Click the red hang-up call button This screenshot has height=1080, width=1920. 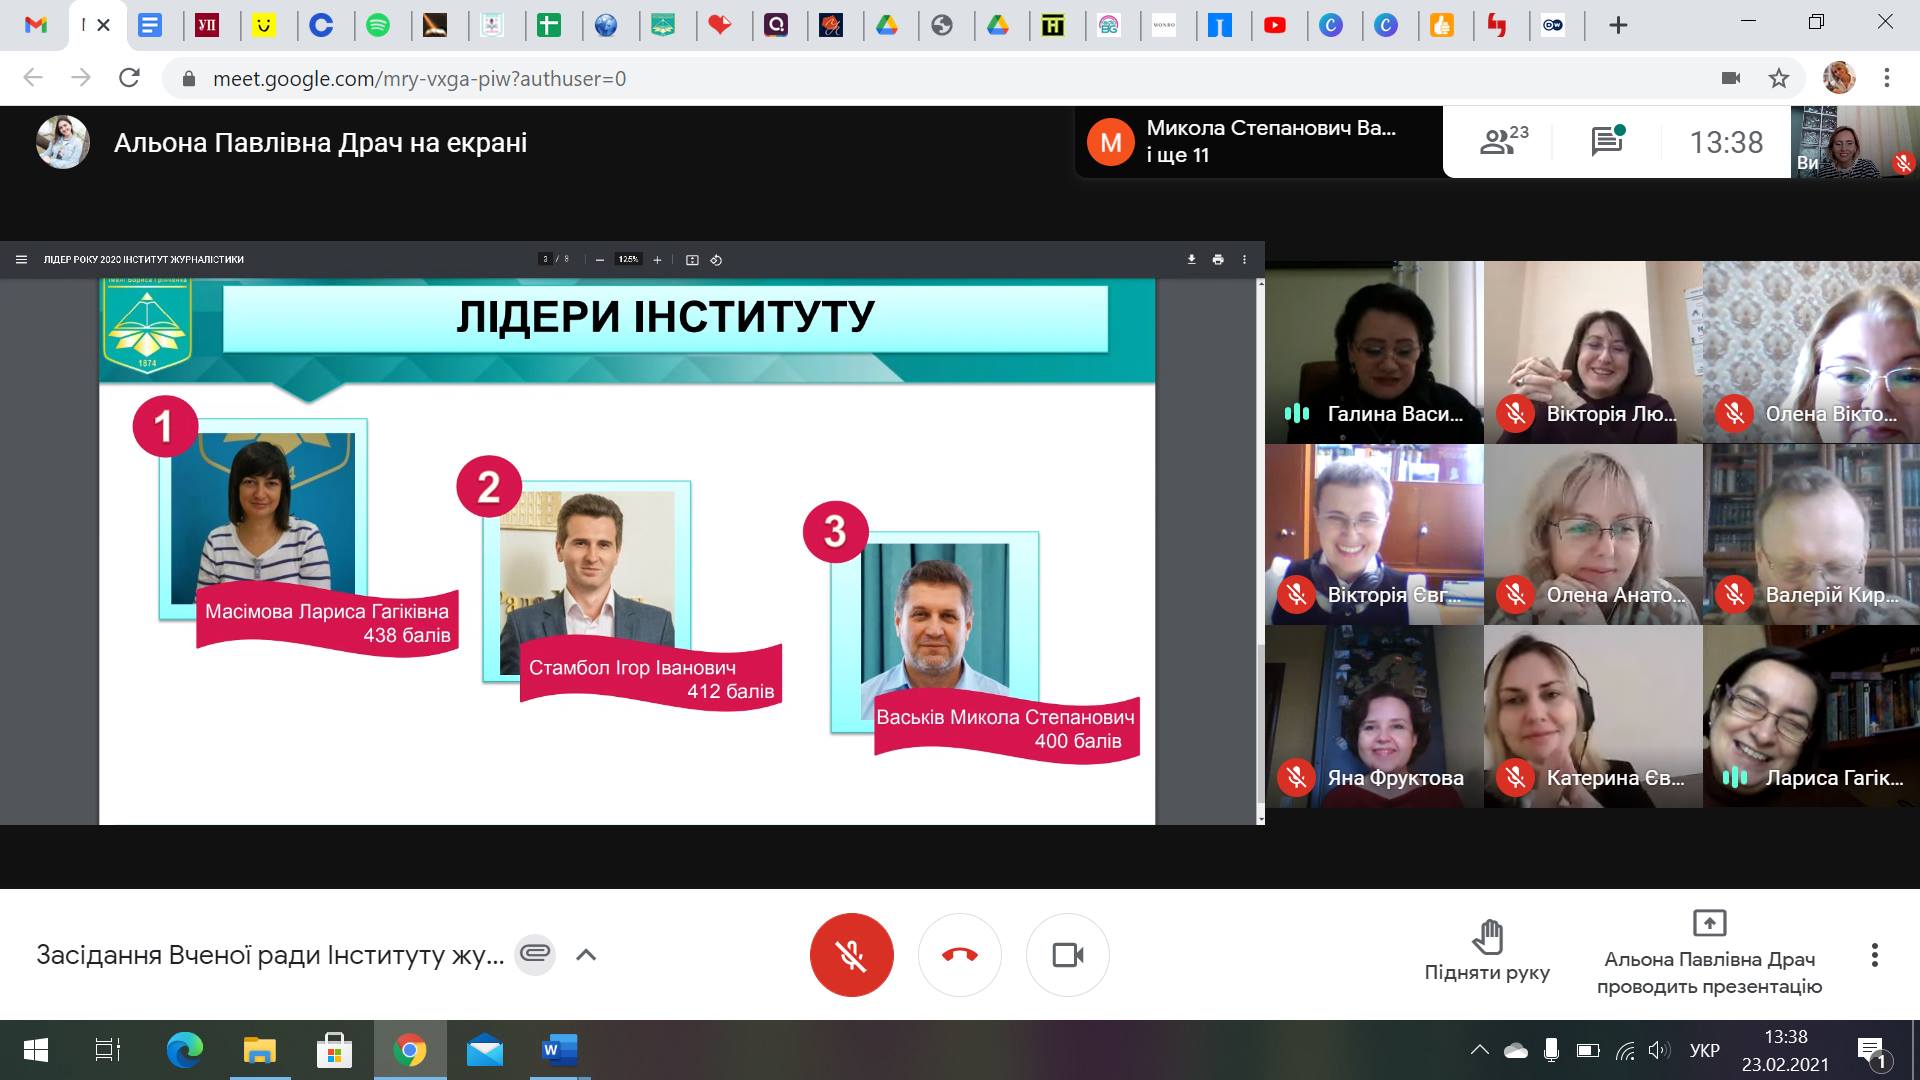(x=959, y=955)
